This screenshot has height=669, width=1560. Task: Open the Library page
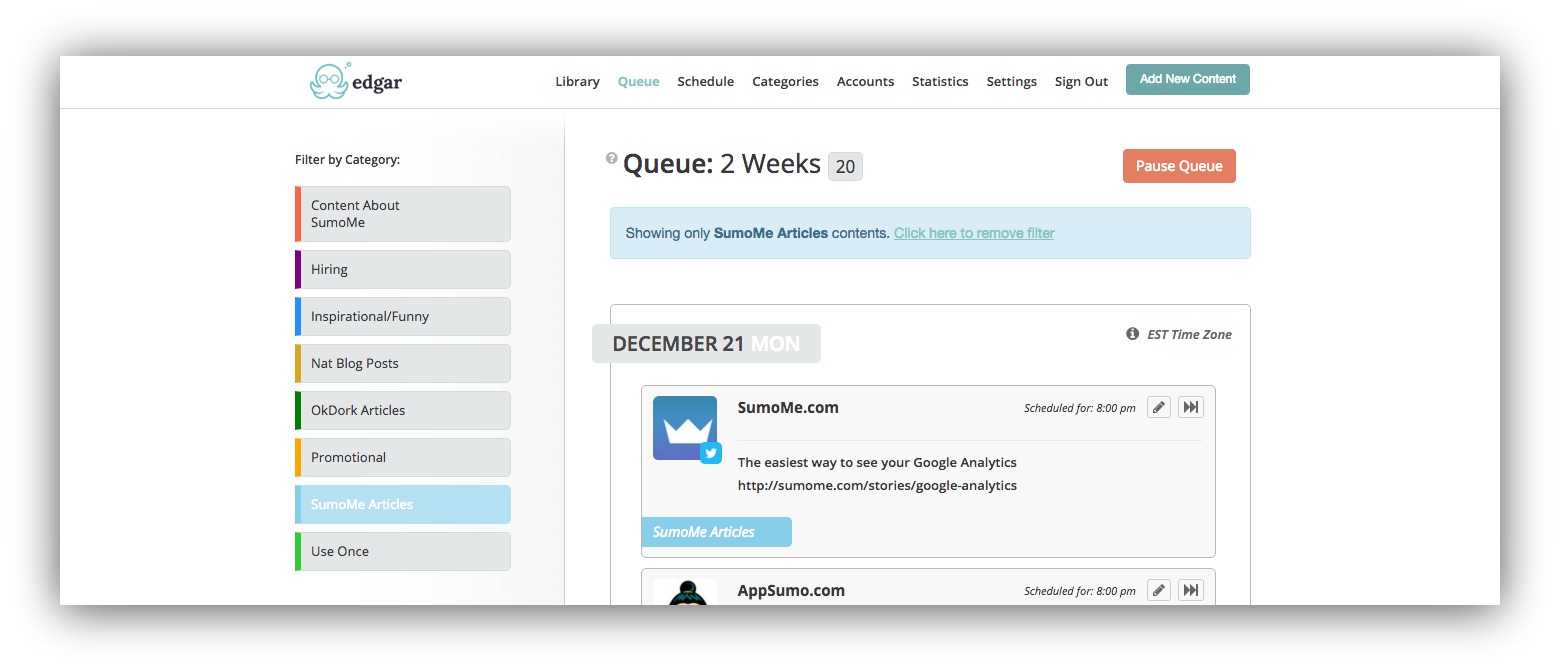click(578, 82)
